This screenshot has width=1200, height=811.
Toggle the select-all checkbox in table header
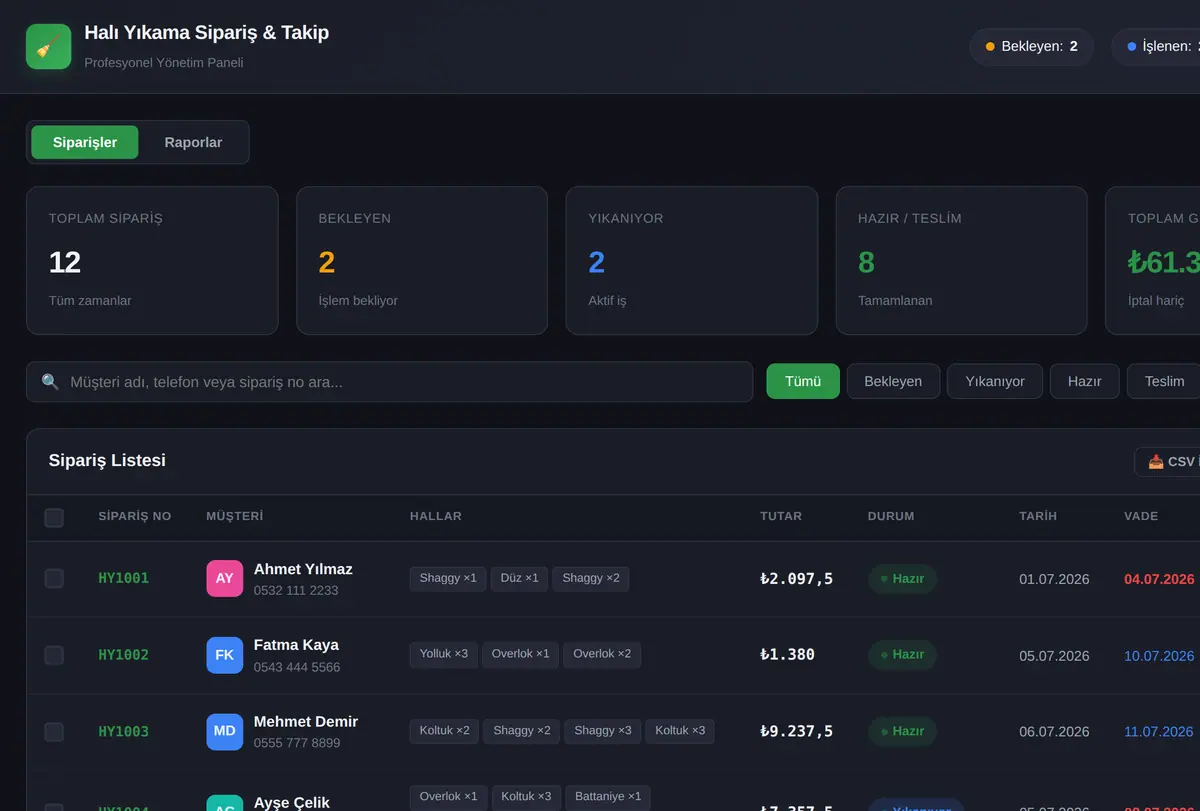54,517
